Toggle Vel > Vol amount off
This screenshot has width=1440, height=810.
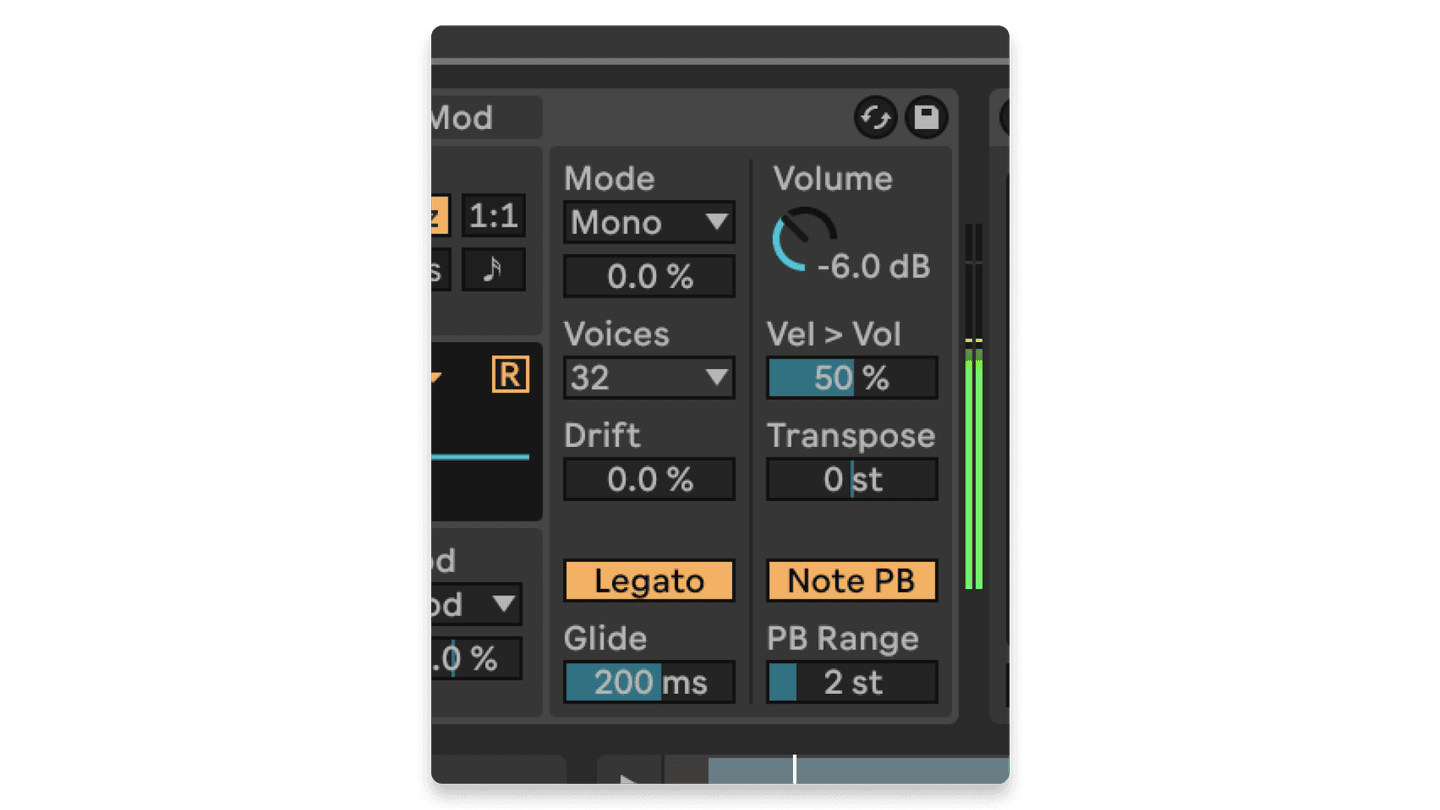[851, 377]
